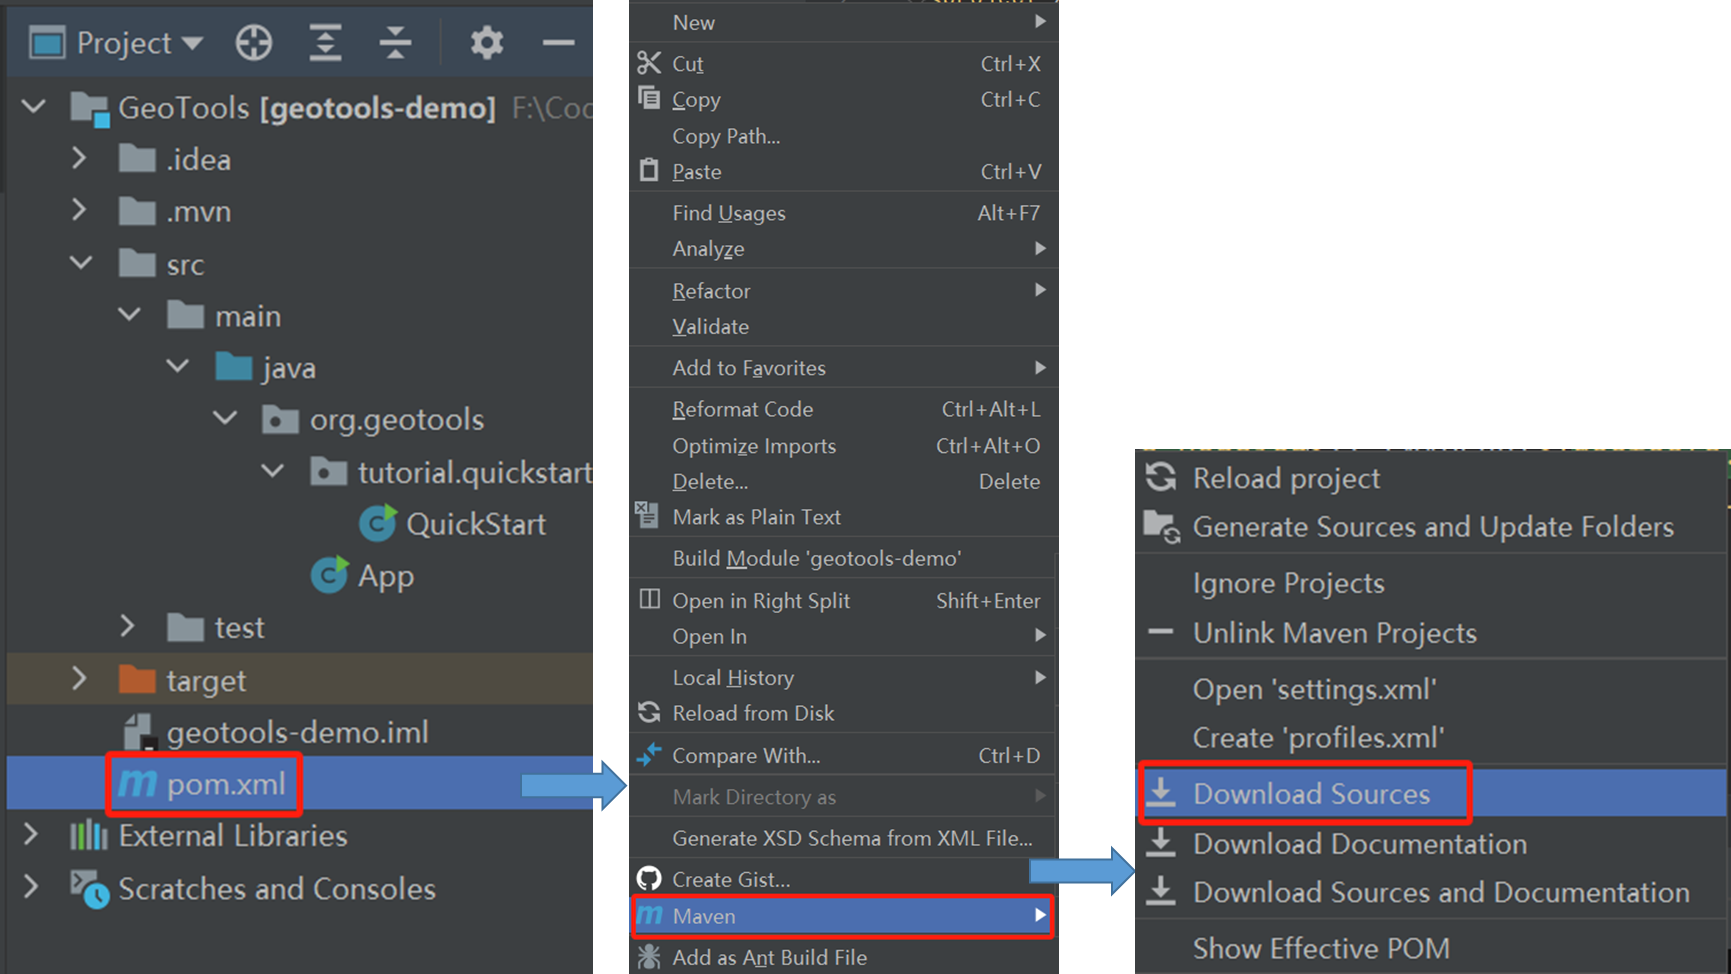Collapse the main folder
This screenshot has height=974, width=1731.
[129, 315]
